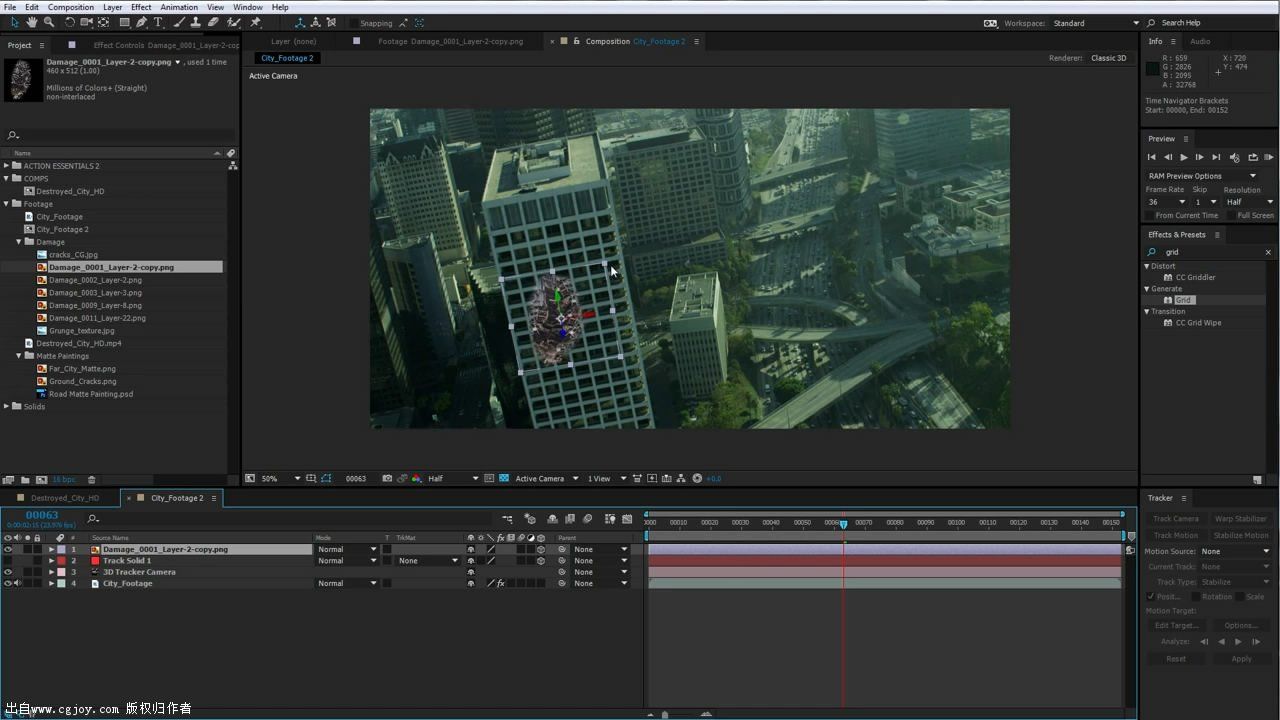Open the magnification 50% dropdown
The width and height of the screenshot is (1280, 720).
click(x=280, y=479)
